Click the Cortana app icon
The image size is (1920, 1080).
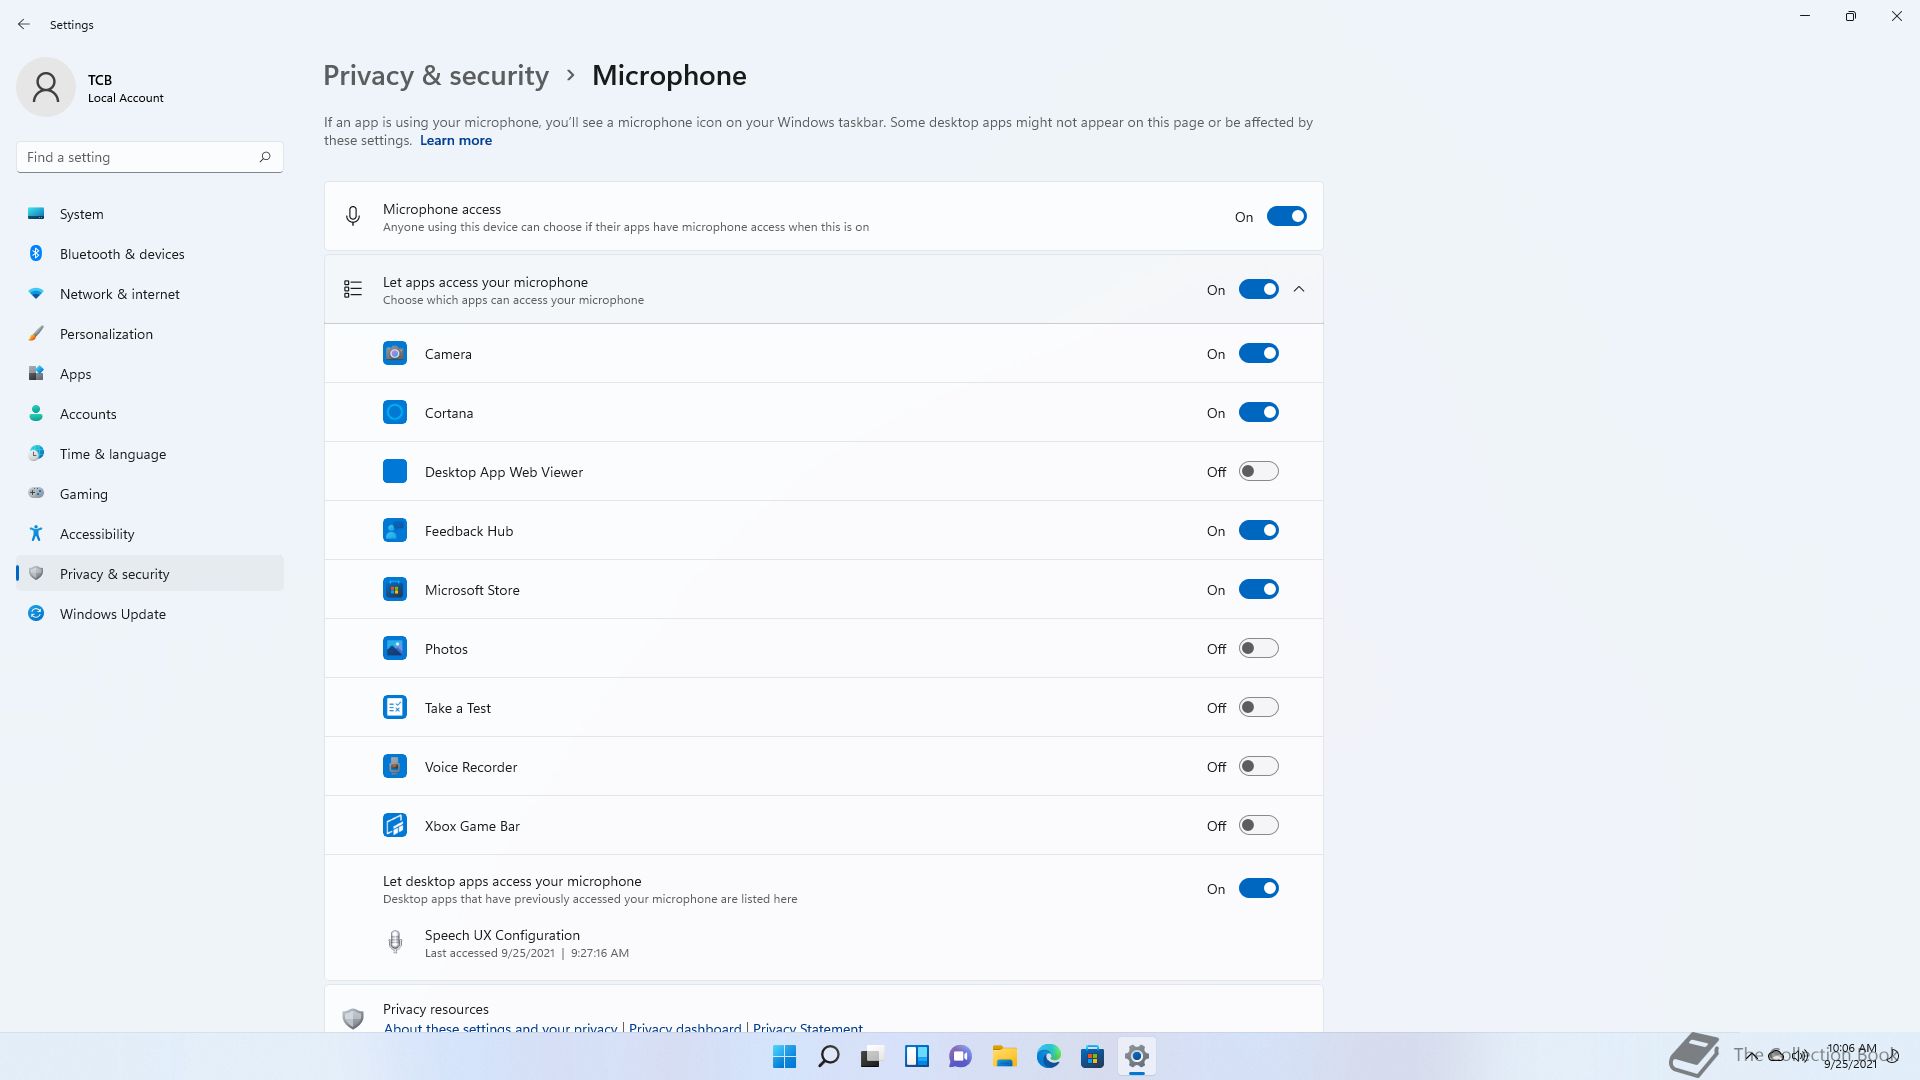(x=395, y=412)
